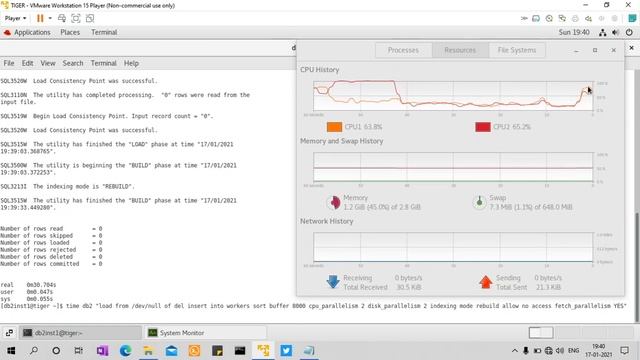Open the terminal File menu
640x360 pixels.
[x=9, y=63]
